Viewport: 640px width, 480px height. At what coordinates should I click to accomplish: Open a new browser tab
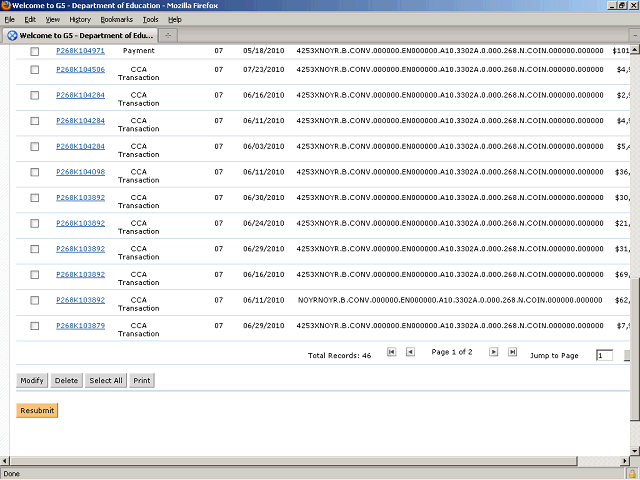168,35
